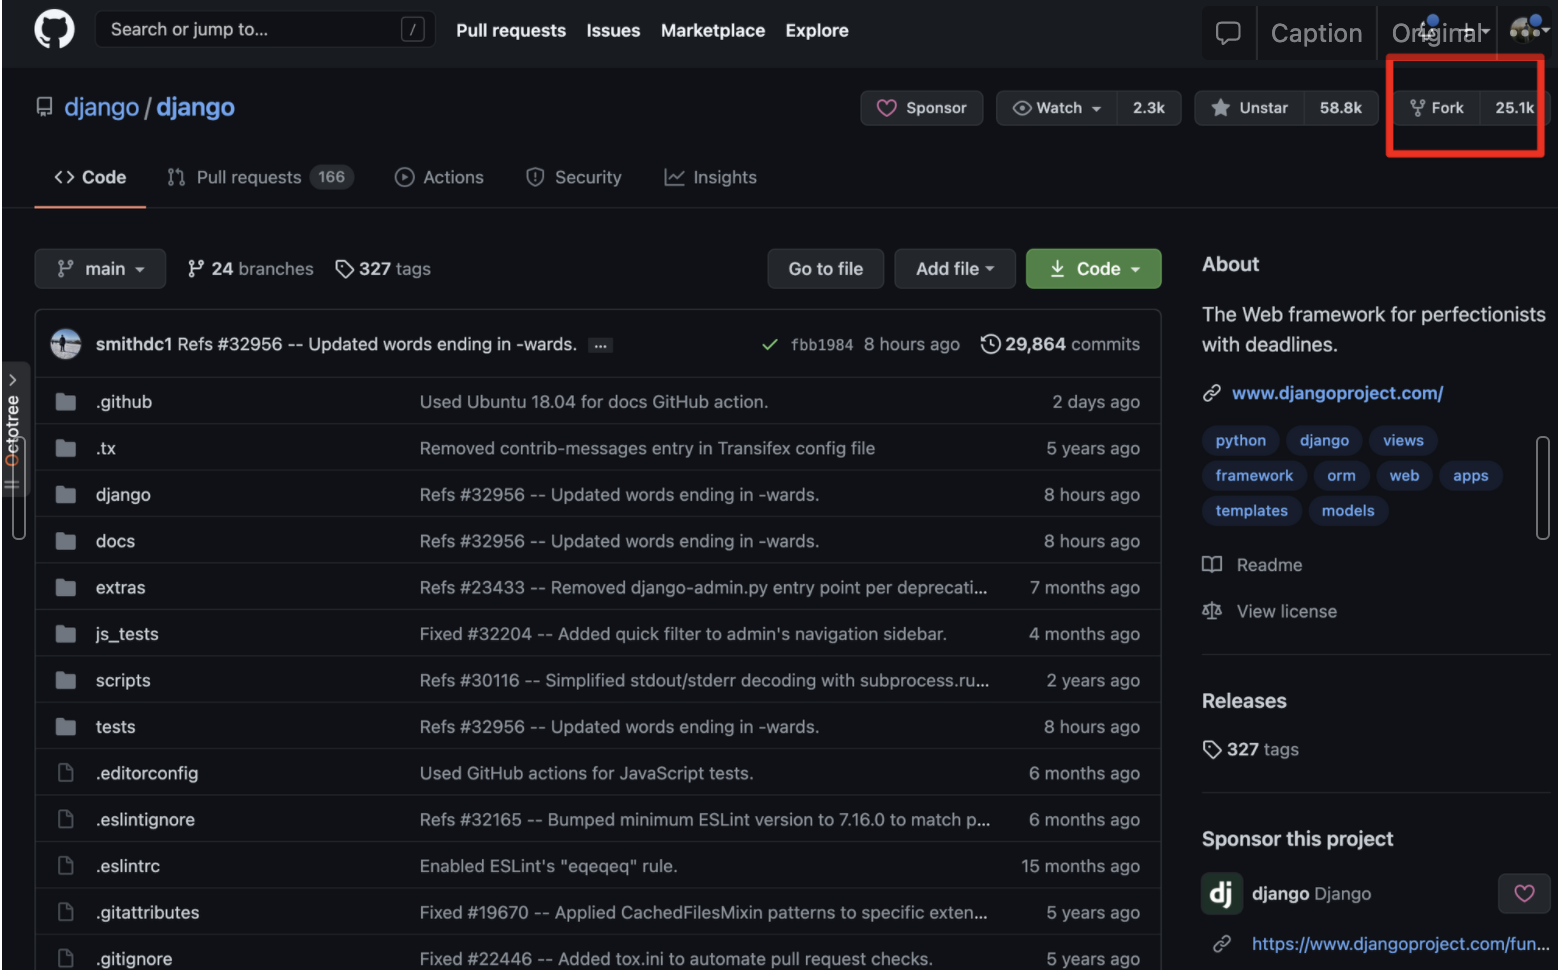Click the file icon of .eslintrc
The image size is (1558, 970).
click(66, 866)
